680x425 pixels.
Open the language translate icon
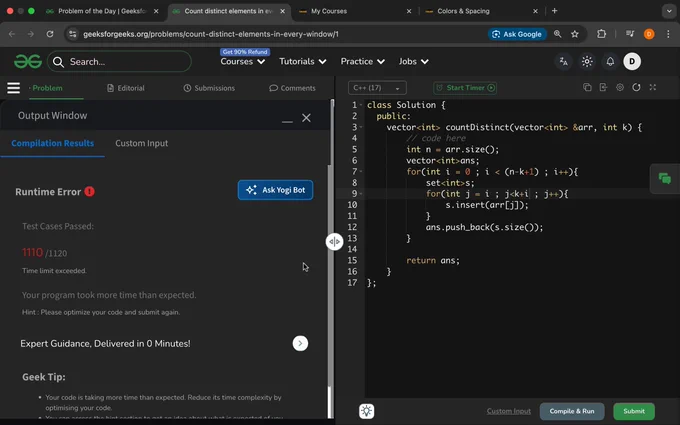pos(563,62)
